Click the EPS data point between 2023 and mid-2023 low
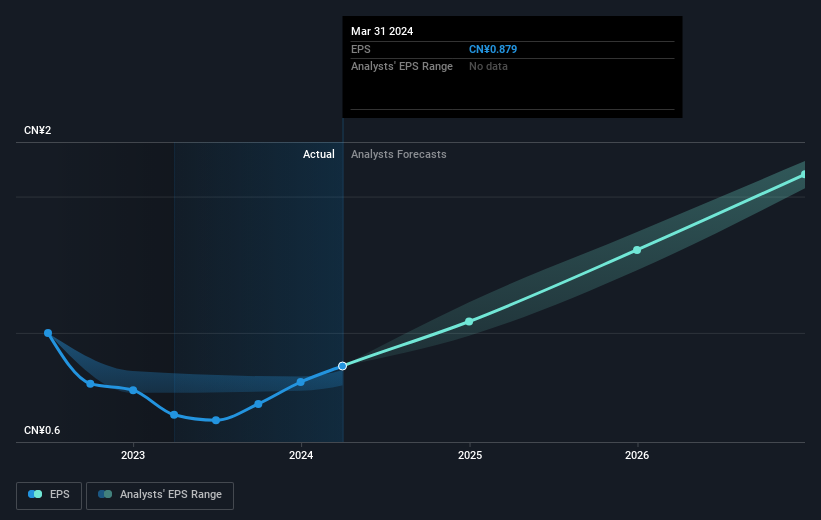This screenshot has width=821, height=520. click(174, 415)
